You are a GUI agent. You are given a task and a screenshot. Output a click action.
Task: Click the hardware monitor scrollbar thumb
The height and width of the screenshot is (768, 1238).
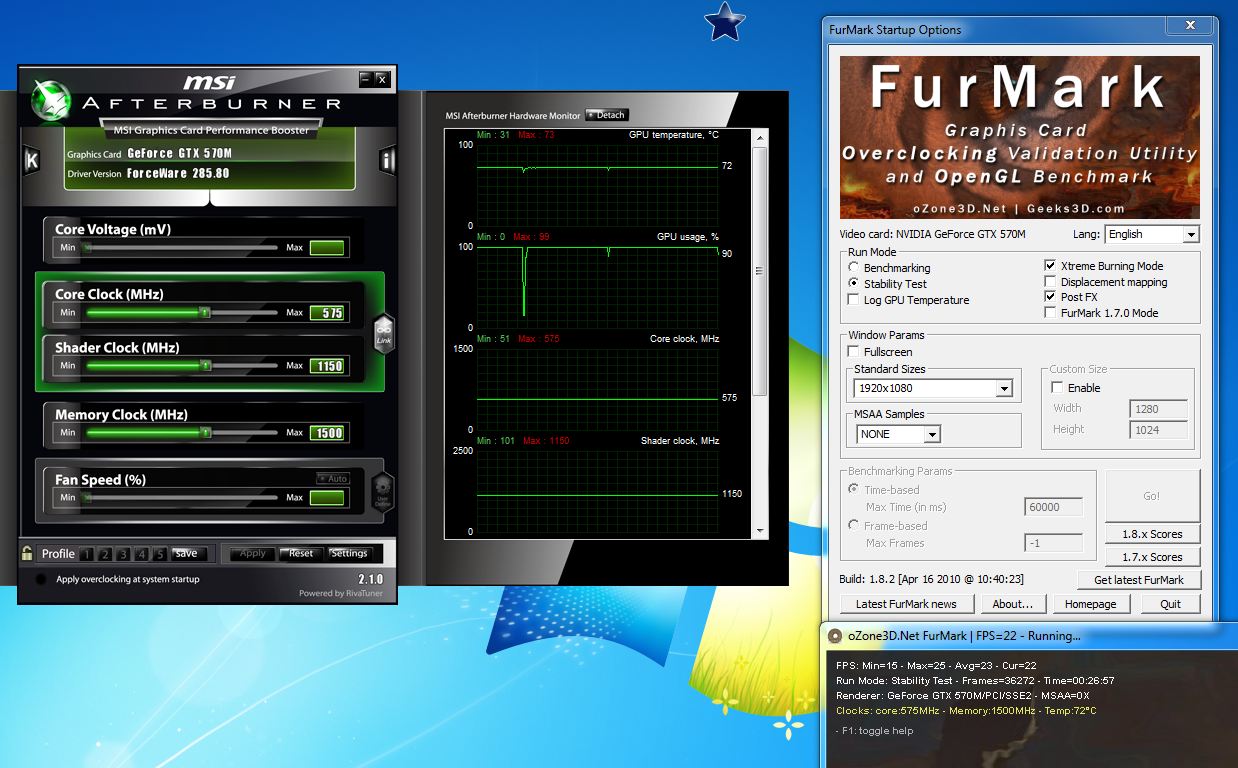point(760,270)
